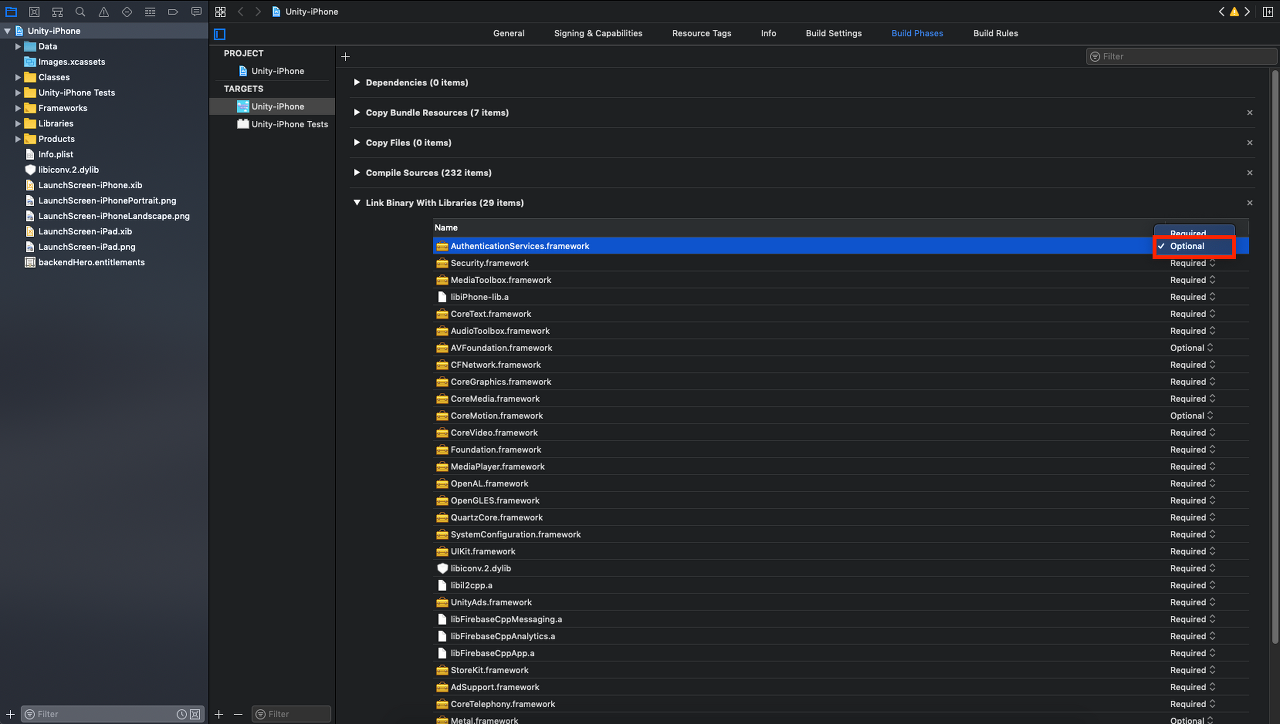This screenshot has height=724, width=1280.
Task: Jump to the next issue arrow
Action: tap(1246, 12)
